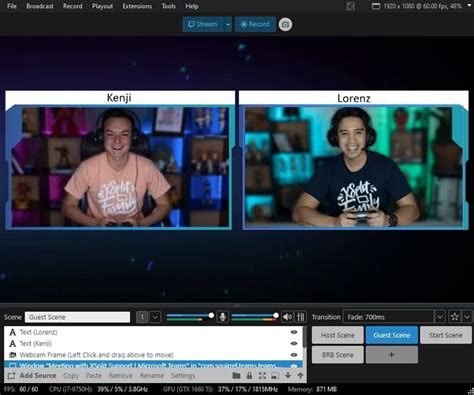Adjust the speaker volume slider

pyautogui.click(x=255, y=315)
